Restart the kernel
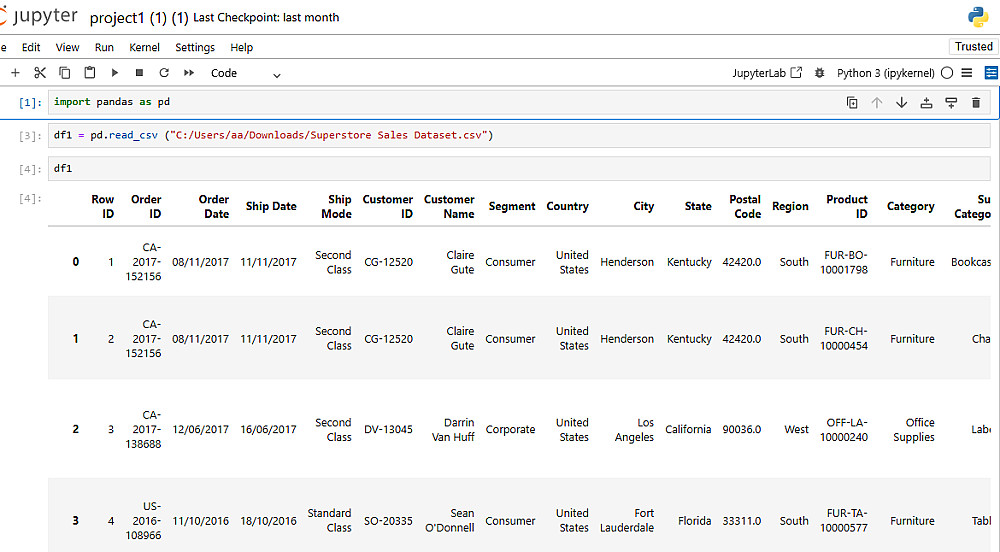The image size is (1000, 552). point(164,73)
